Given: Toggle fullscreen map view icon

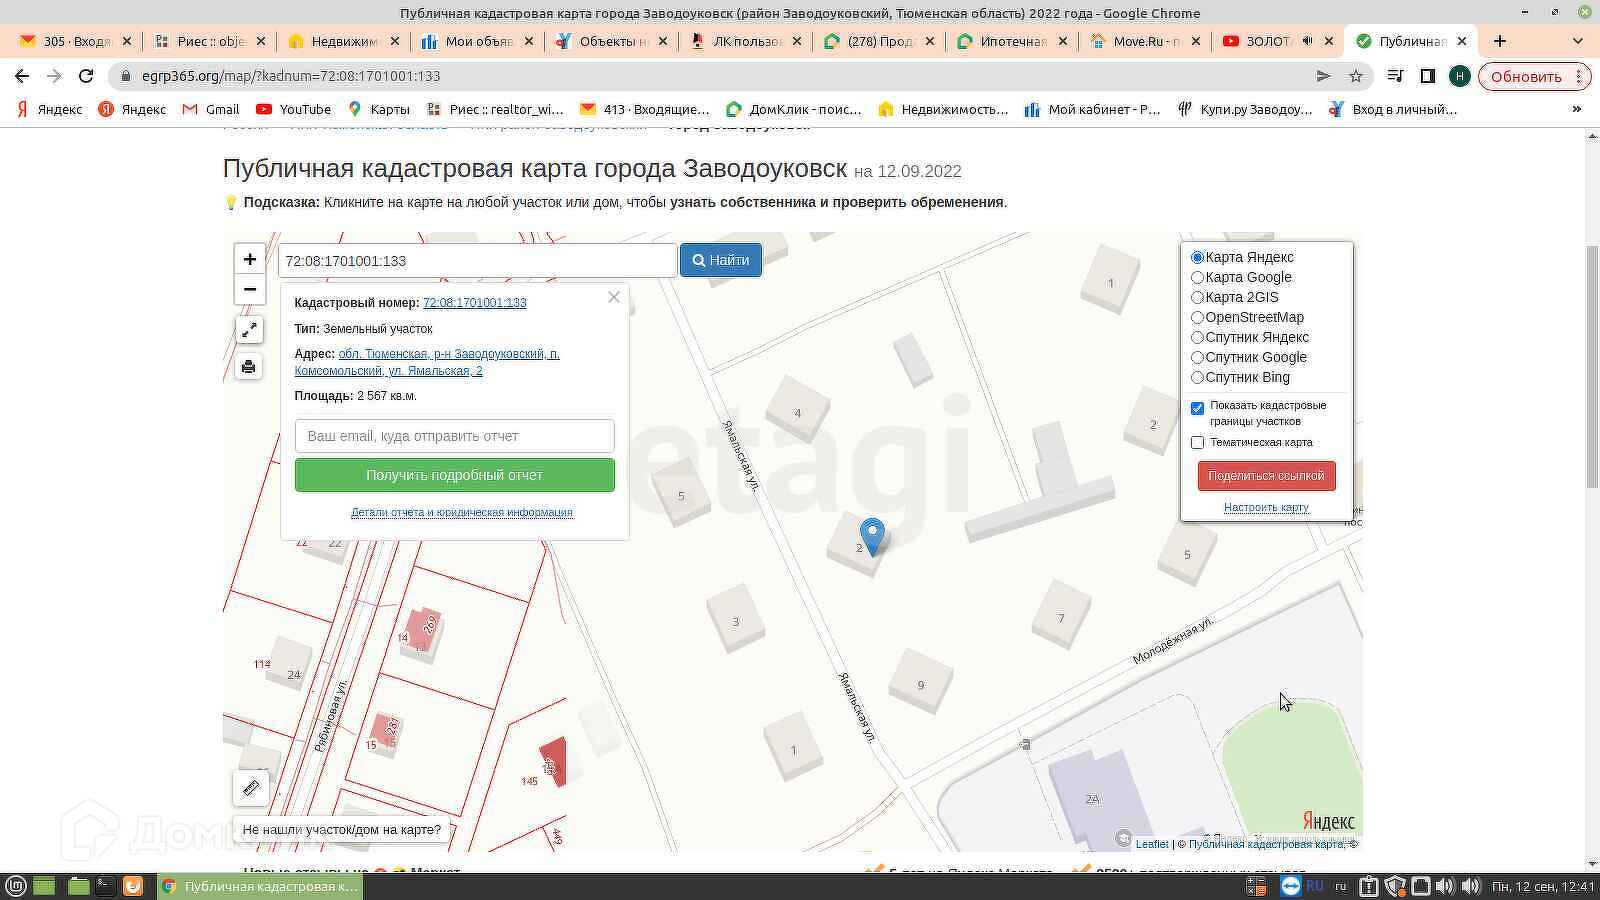Looking at the screenshot, I should click(x=249, y=330).
